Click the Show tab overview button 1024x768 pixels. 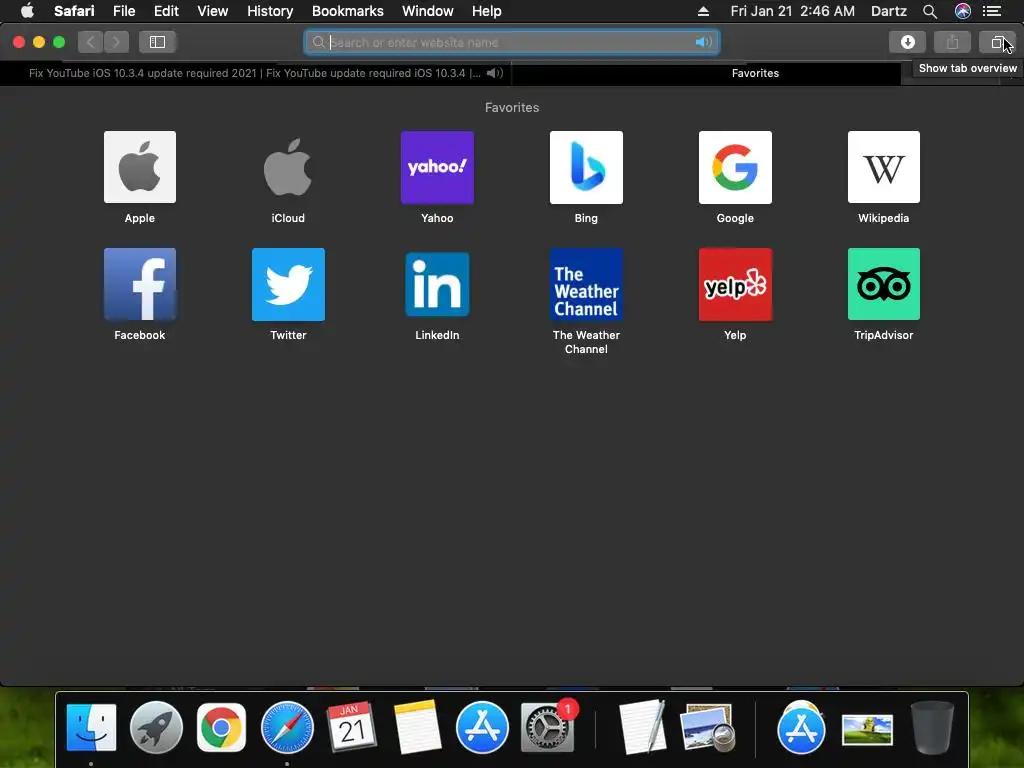(x=997, y=42)
